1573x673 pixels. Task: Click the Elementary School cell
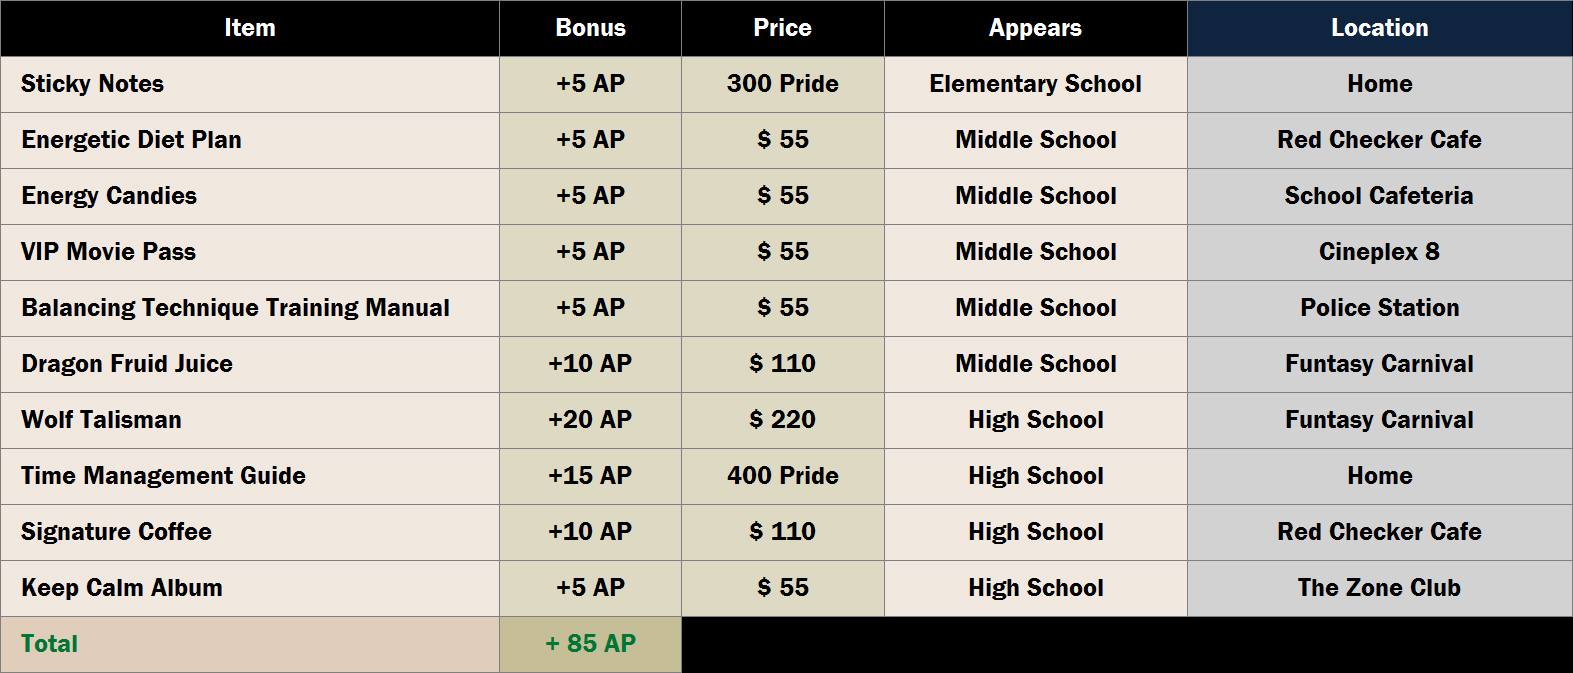click(x=1035, y=84)
